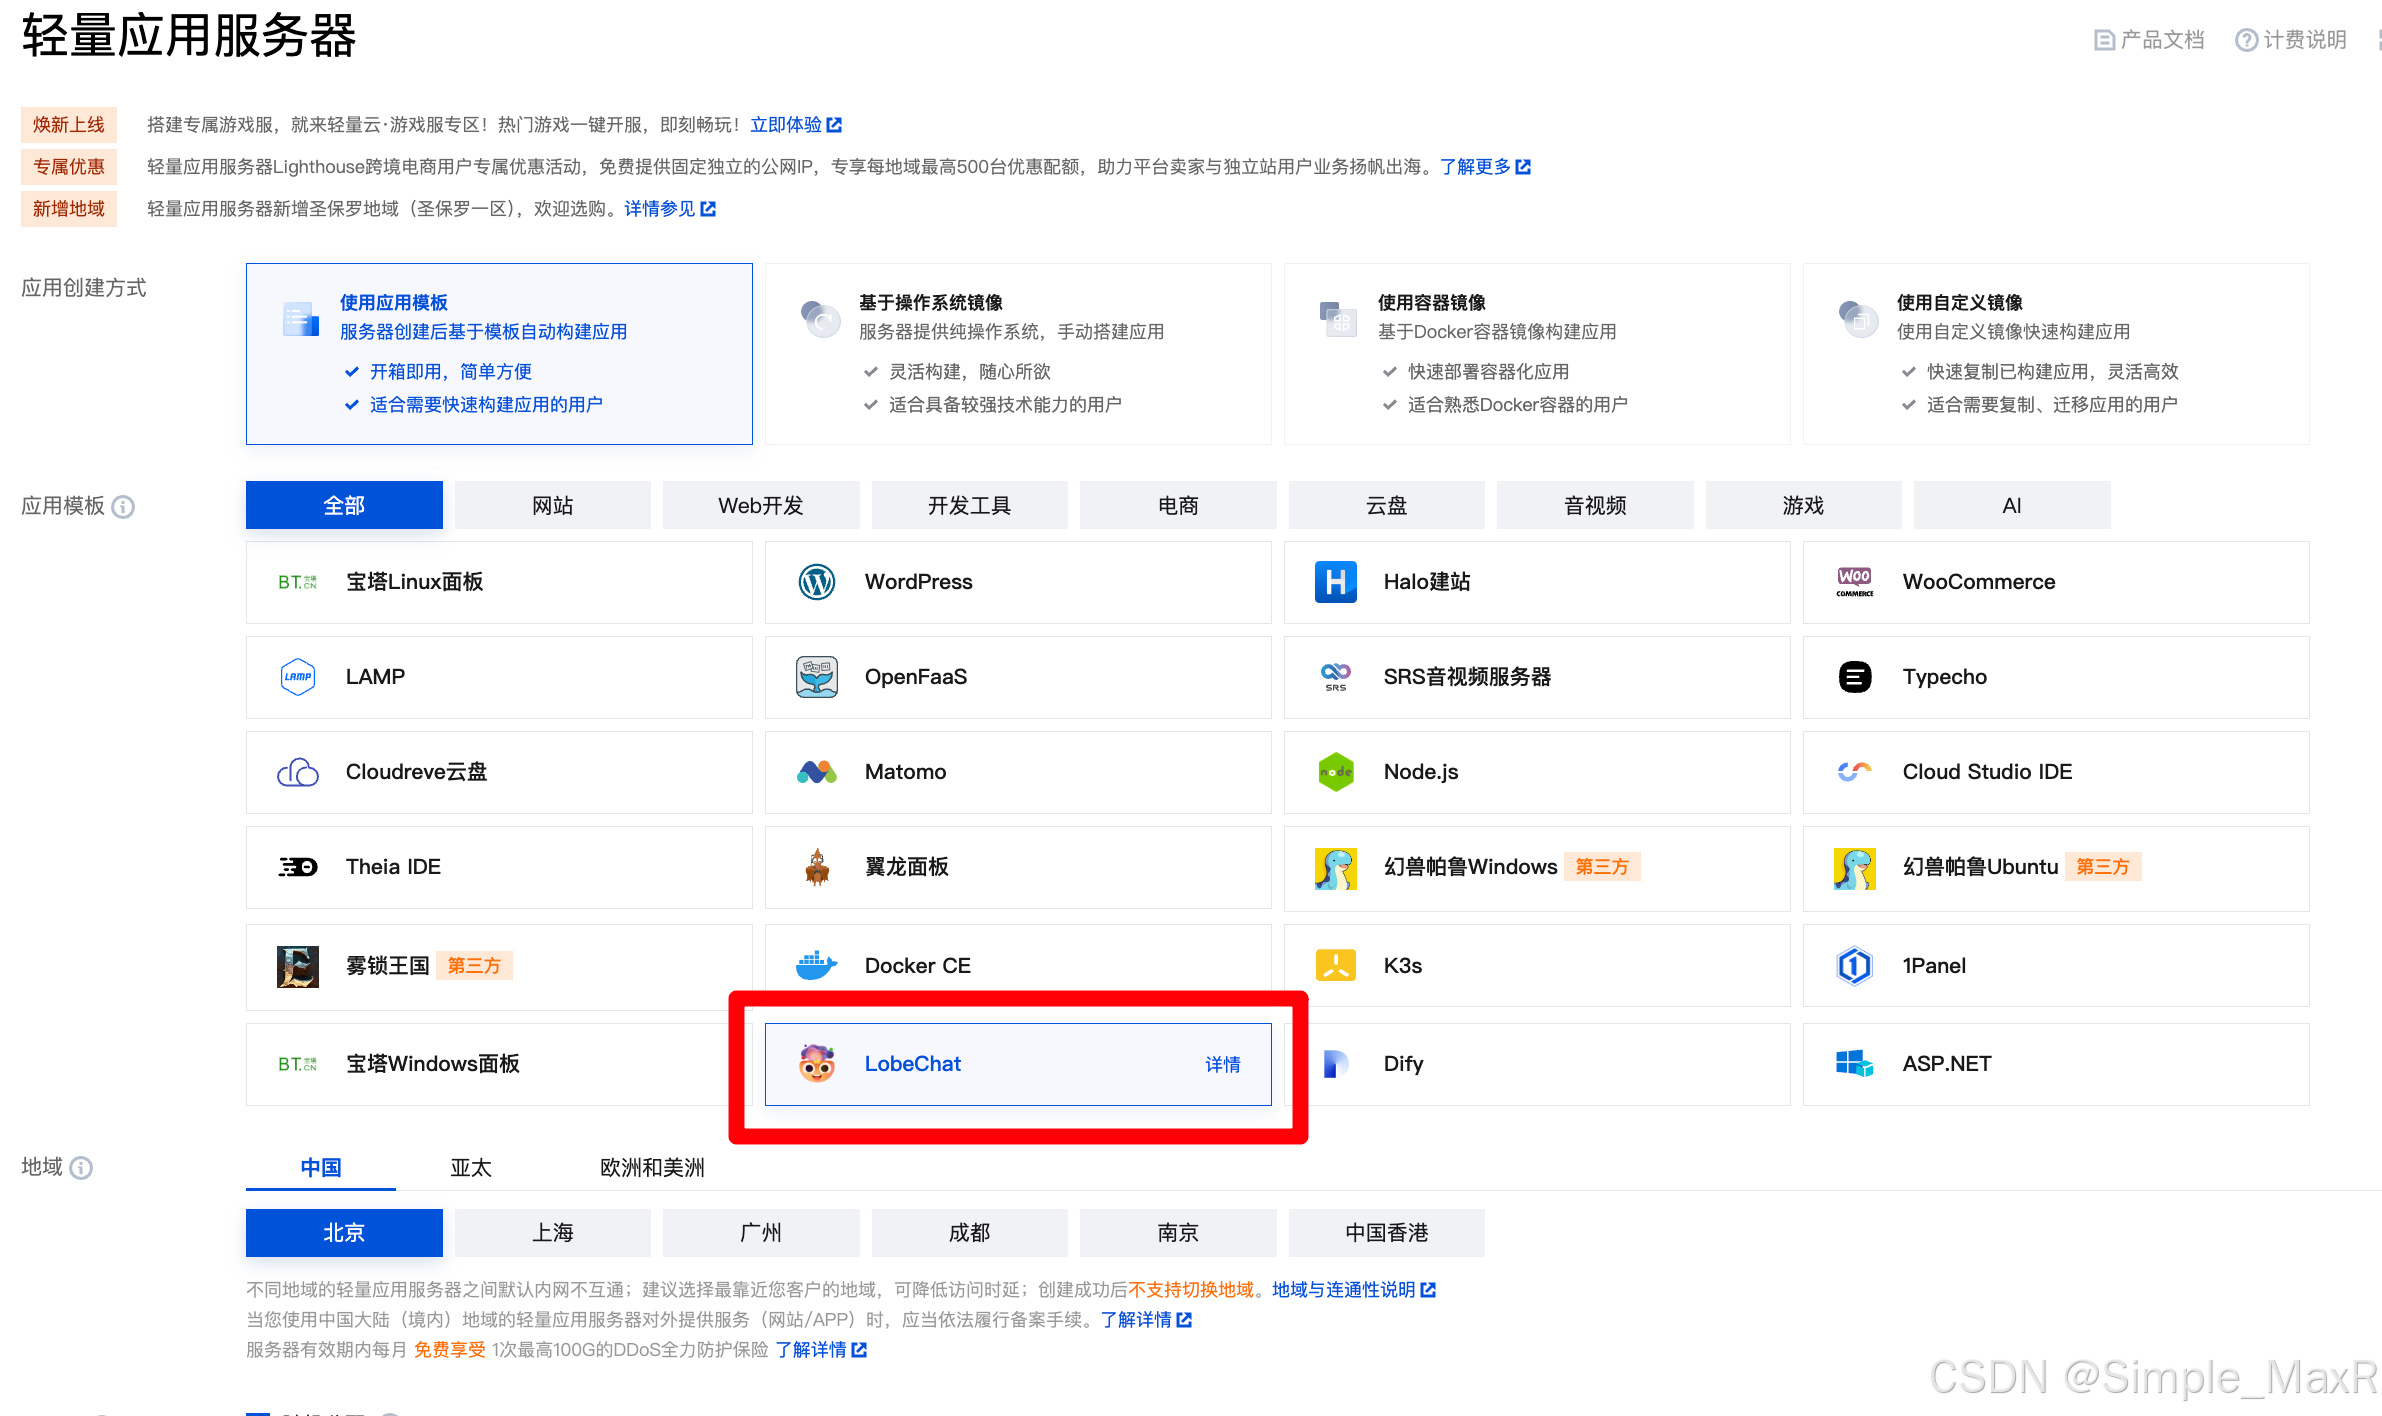The width and height of the screenshot is (2382, 1416).
Task: Click the WordPress logo icon
Action: click(816, 582)
